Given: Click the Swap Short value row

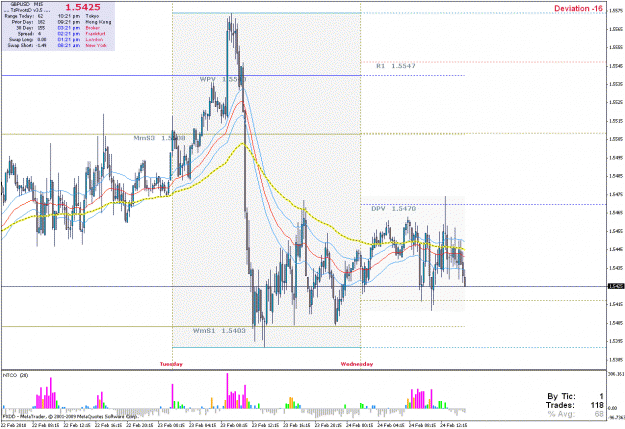Looking at the screenshot, I should [x=27, y=46].
